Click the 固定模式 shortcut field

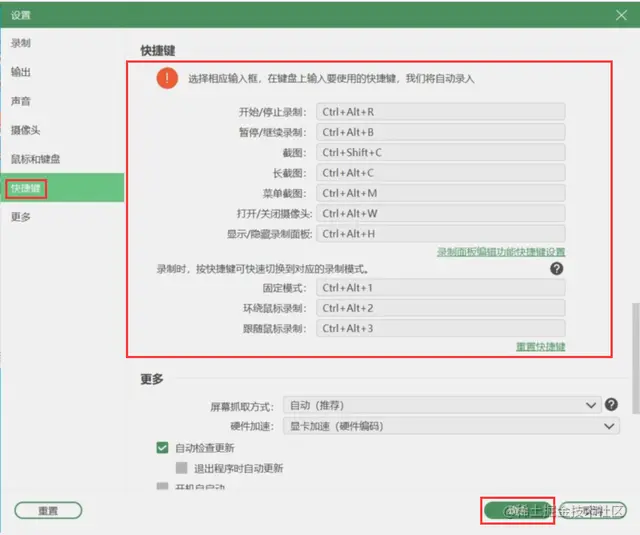440,288
